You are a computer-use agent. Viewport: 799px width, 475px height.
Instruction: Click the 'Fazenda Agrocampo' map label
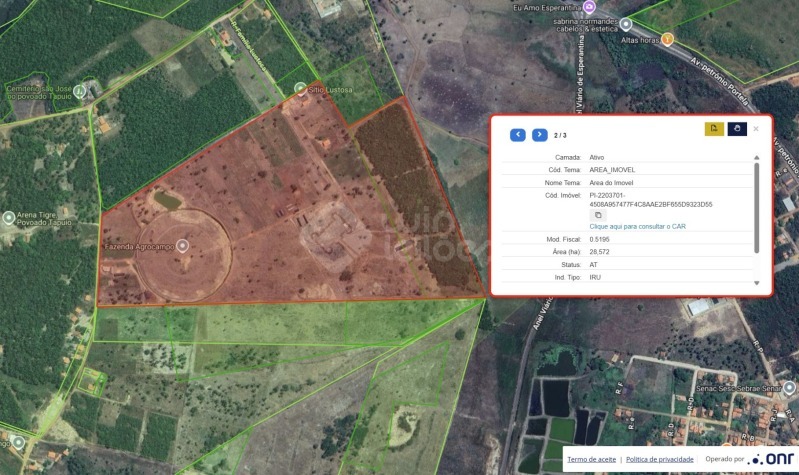click(140, 247)
